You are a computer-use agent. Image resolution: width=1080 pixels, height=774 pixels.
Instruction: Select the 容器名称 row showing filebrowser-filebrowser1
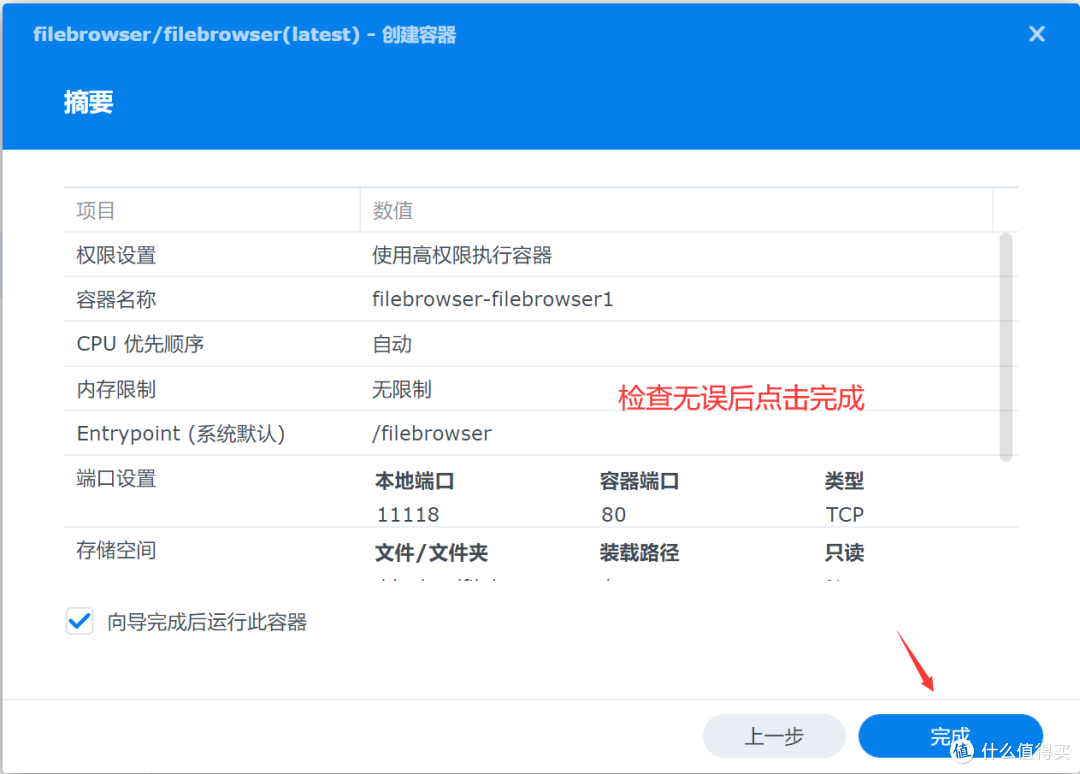(x=300, y=299)
